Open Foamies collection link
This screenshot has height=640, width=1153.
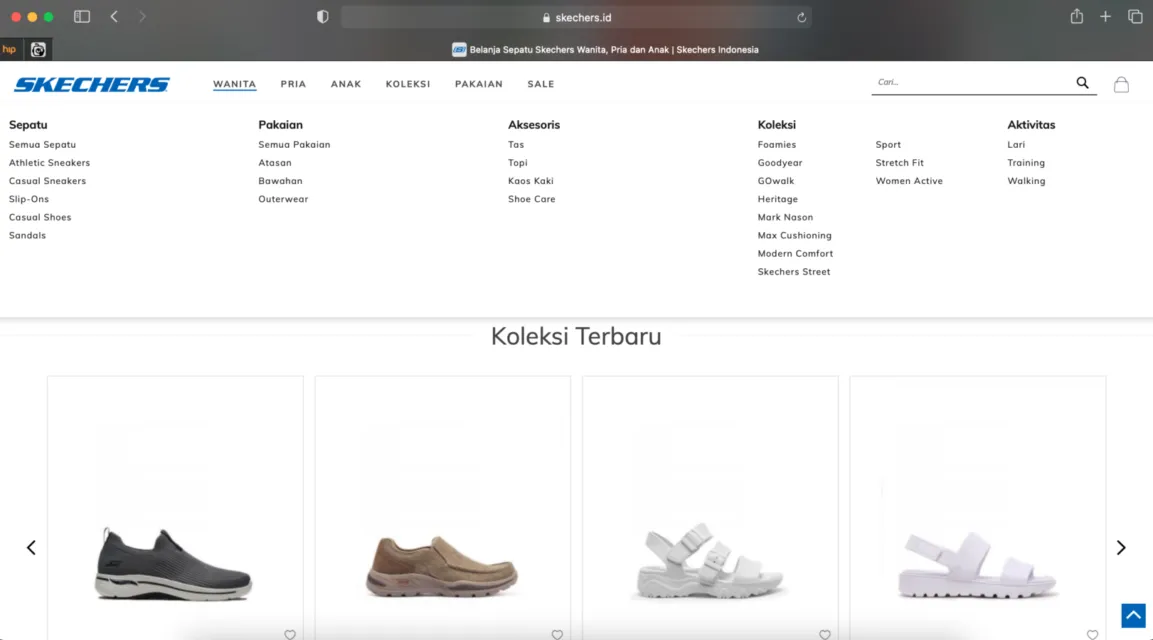[x=777, y=145]
